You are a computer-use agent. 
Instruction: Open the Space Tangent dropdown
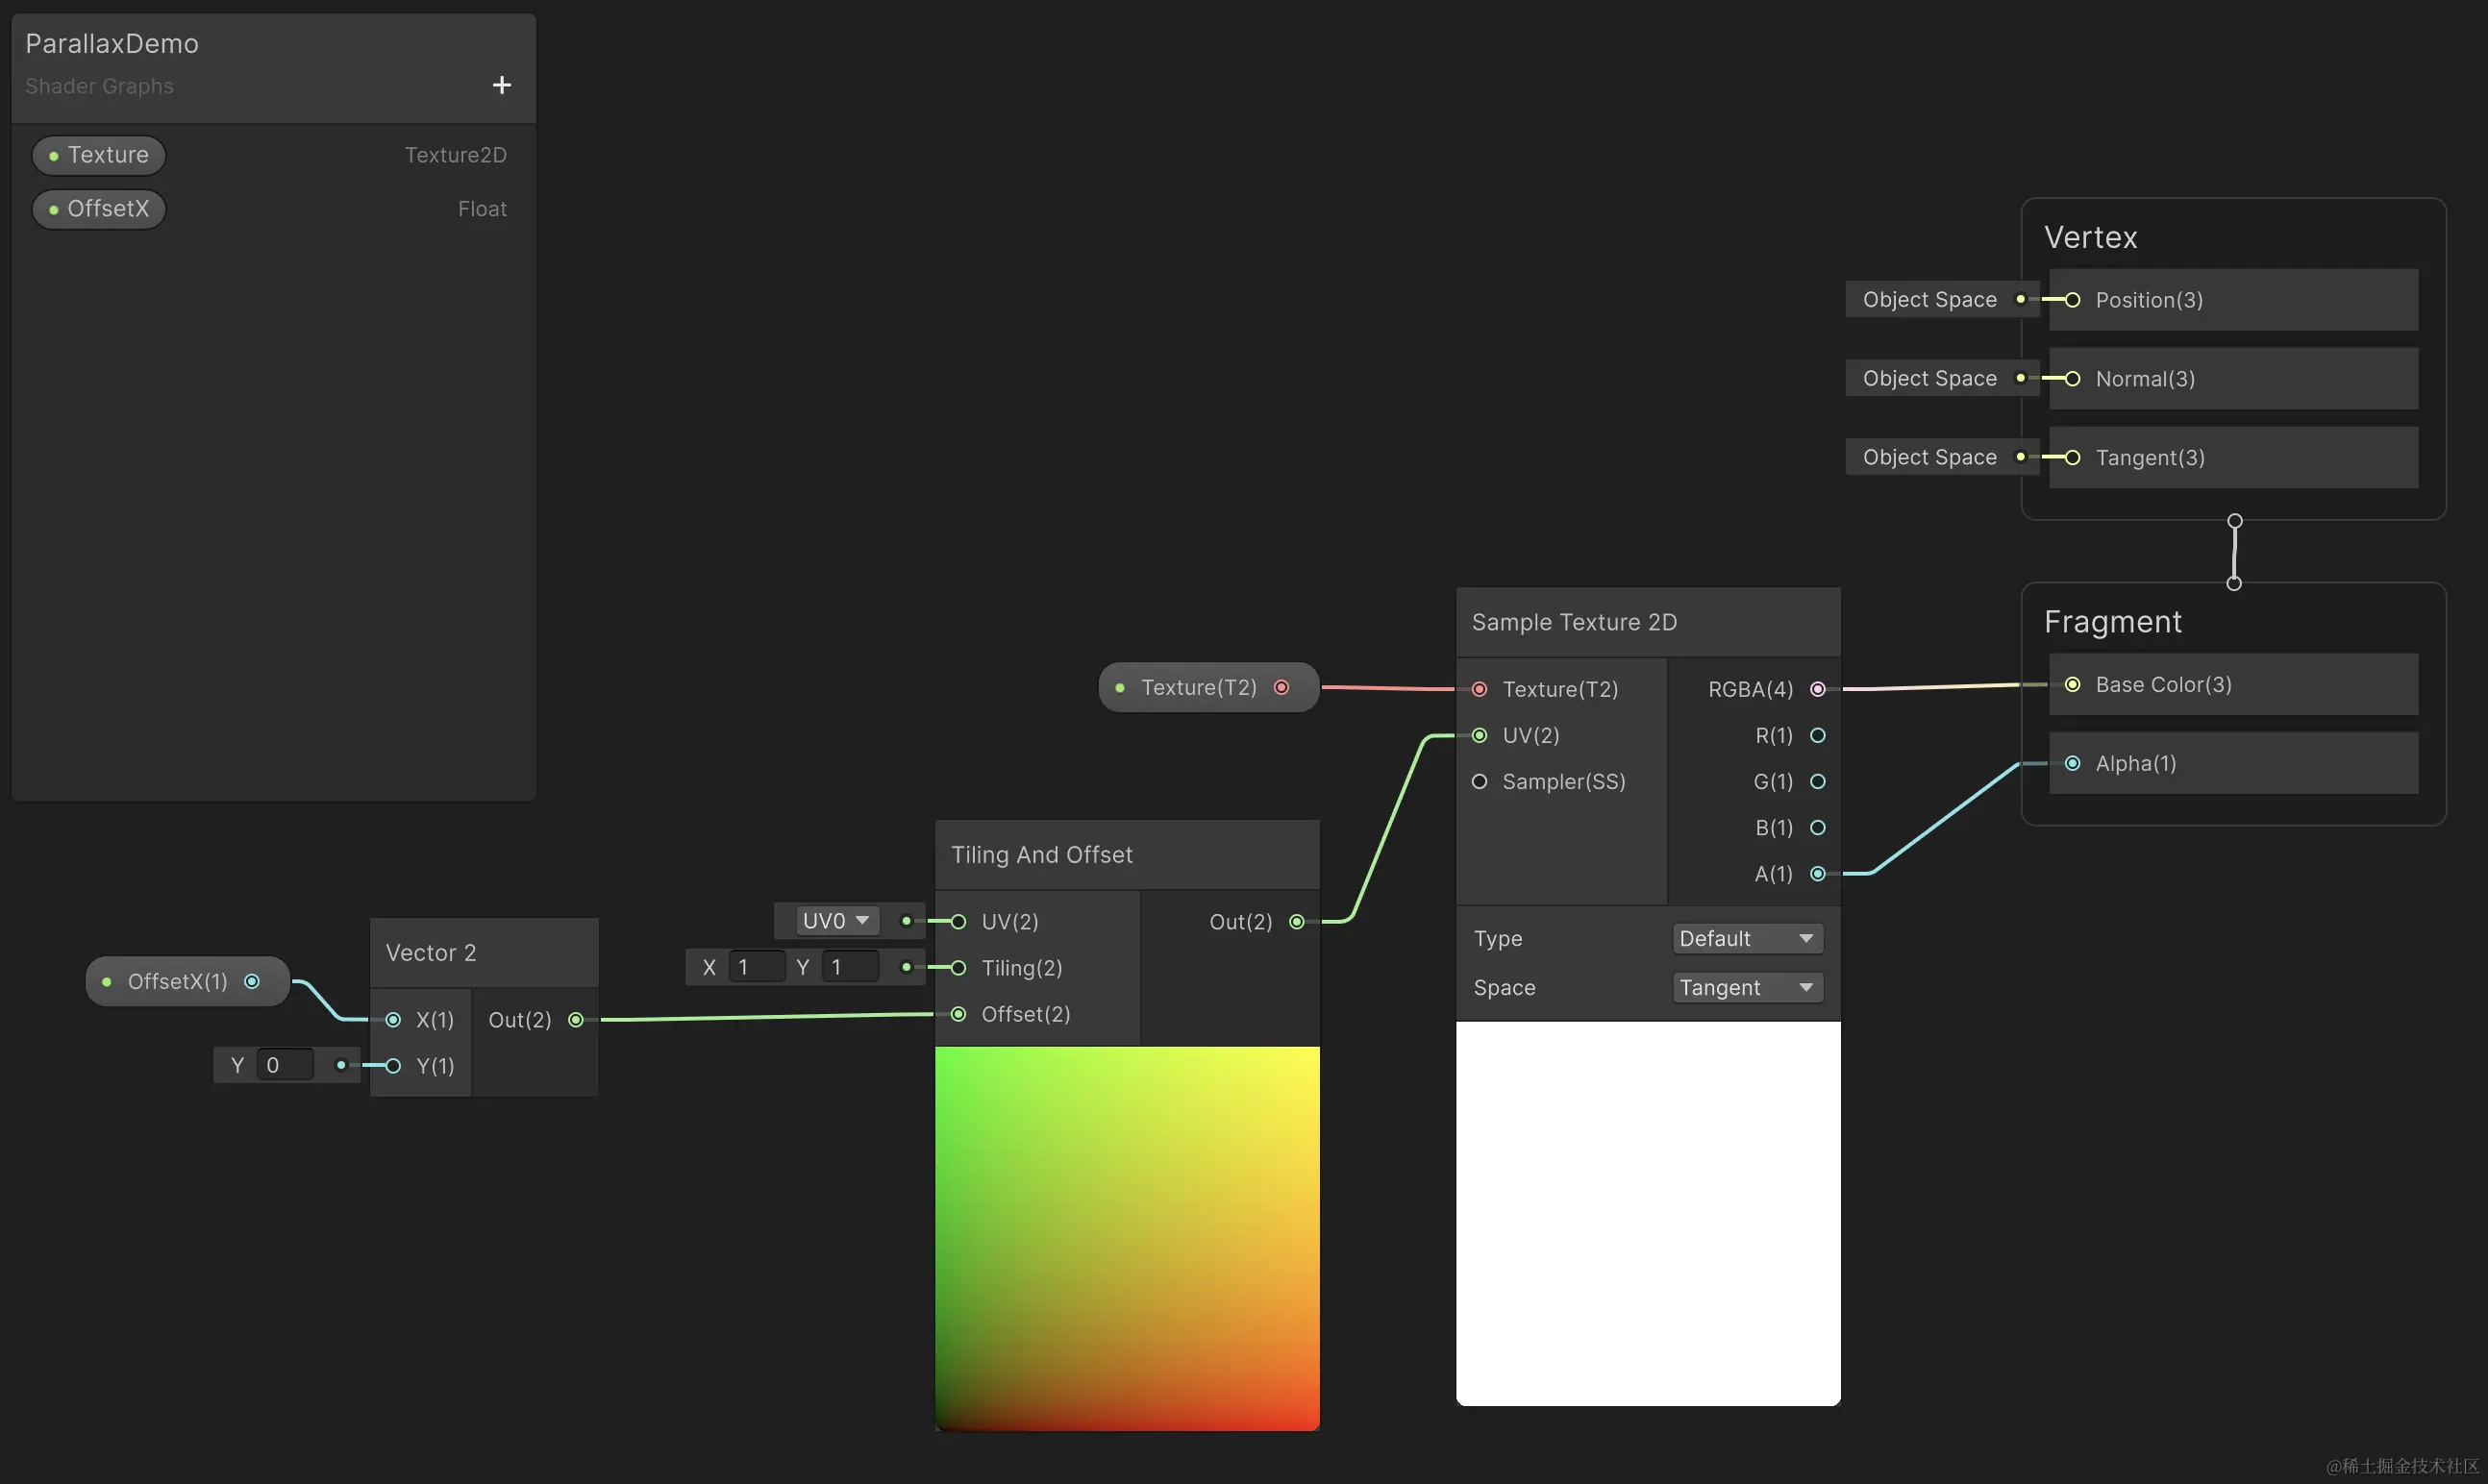click(1746, 988)
